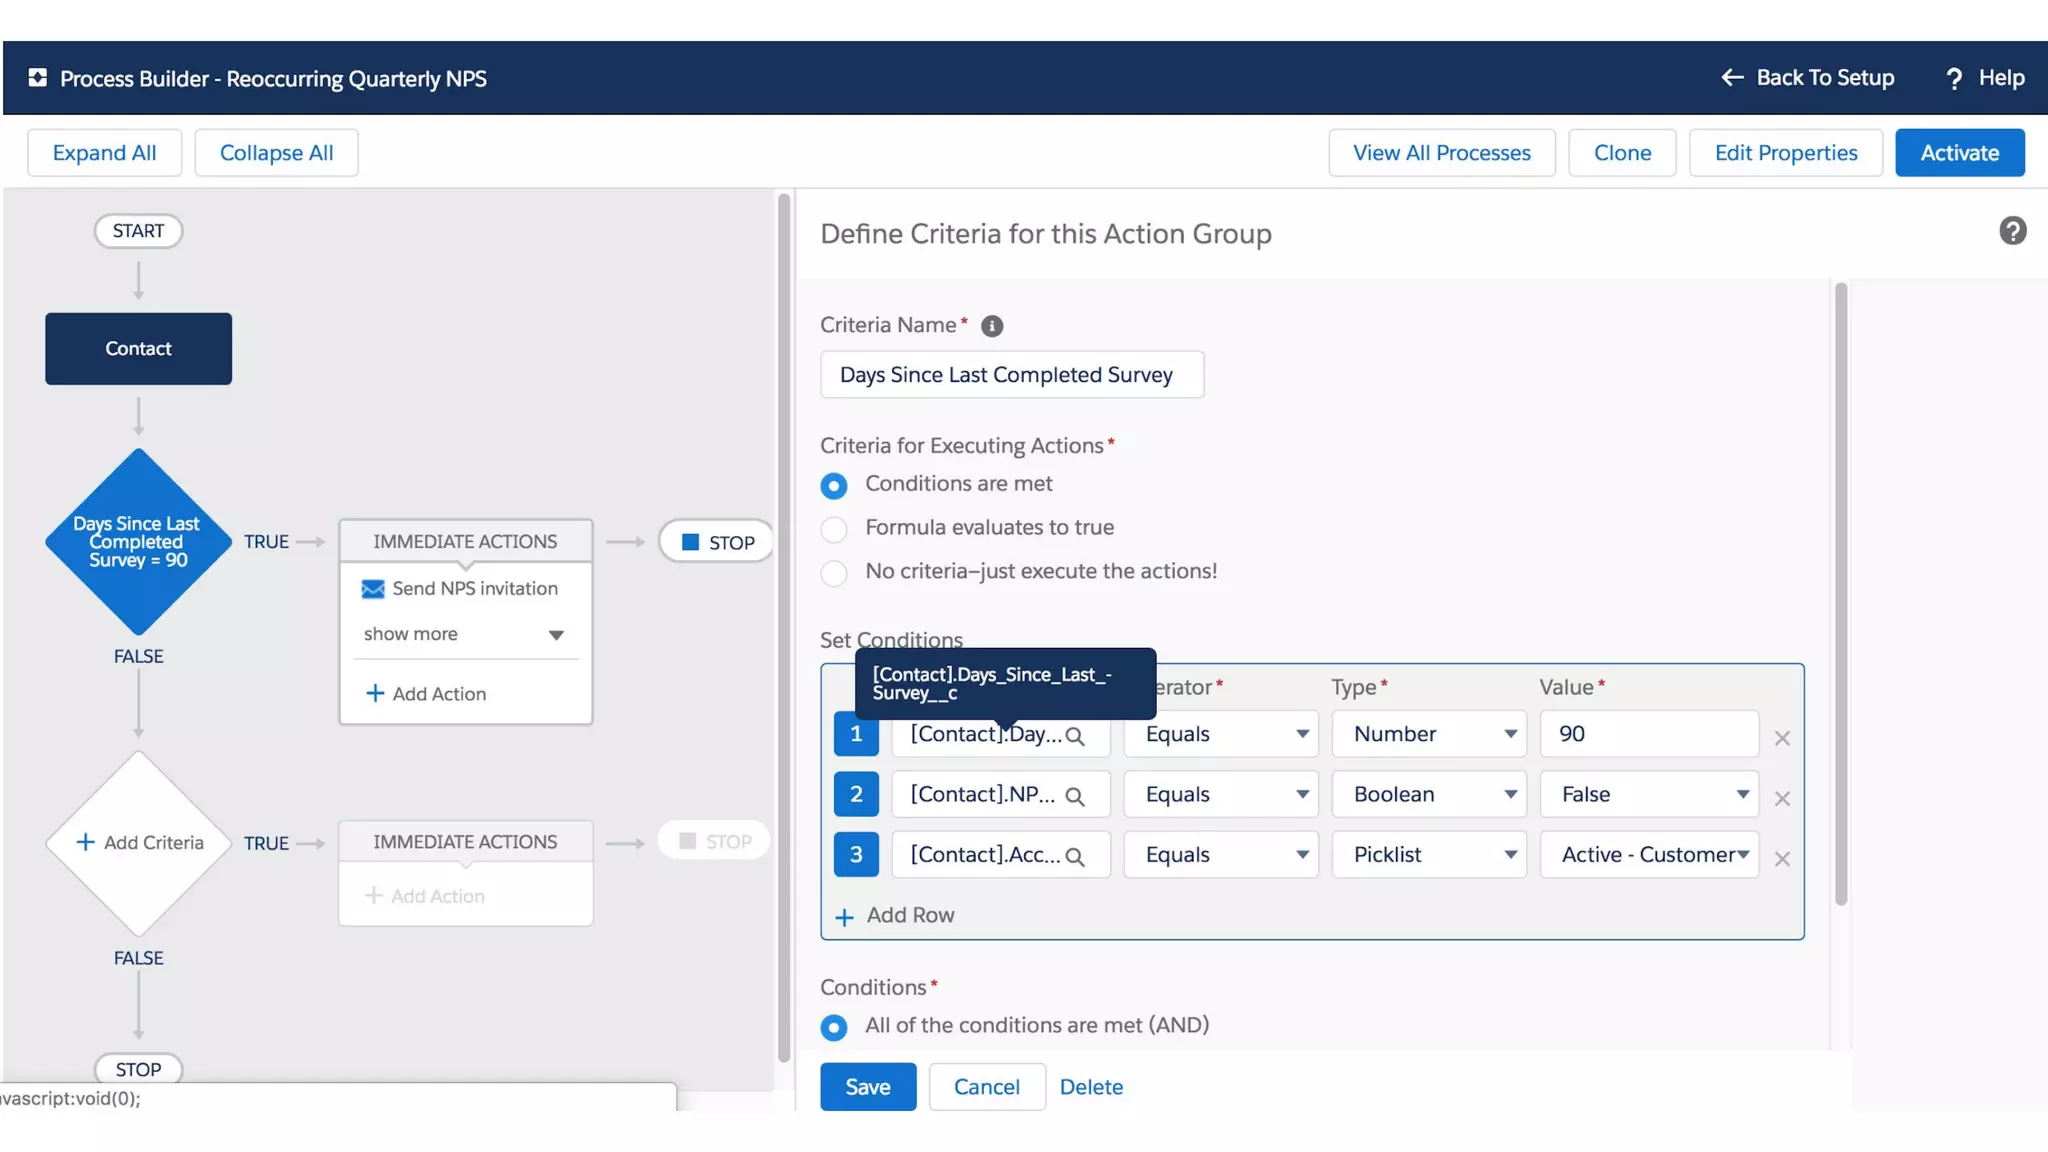2048x1152 pixels.
Task: Click the second IMMEDIATE ACTIONS header
Action: point(465,842)
